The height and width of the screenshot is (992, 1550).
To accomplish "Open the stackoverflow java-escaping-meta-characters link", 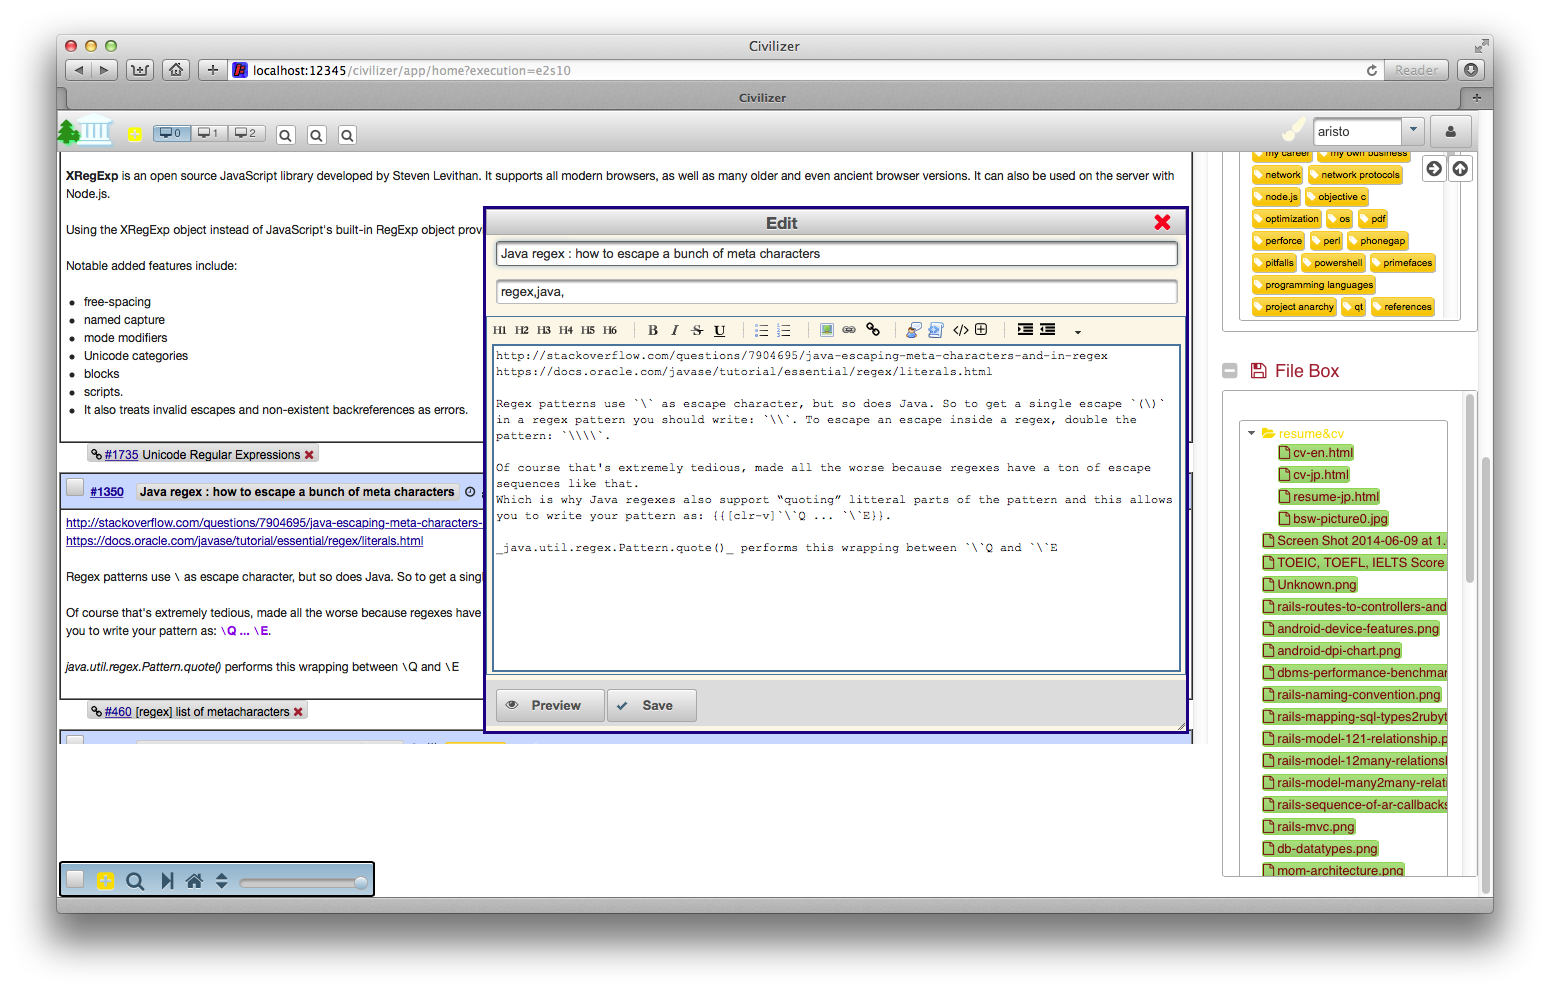I will (272, 522).
